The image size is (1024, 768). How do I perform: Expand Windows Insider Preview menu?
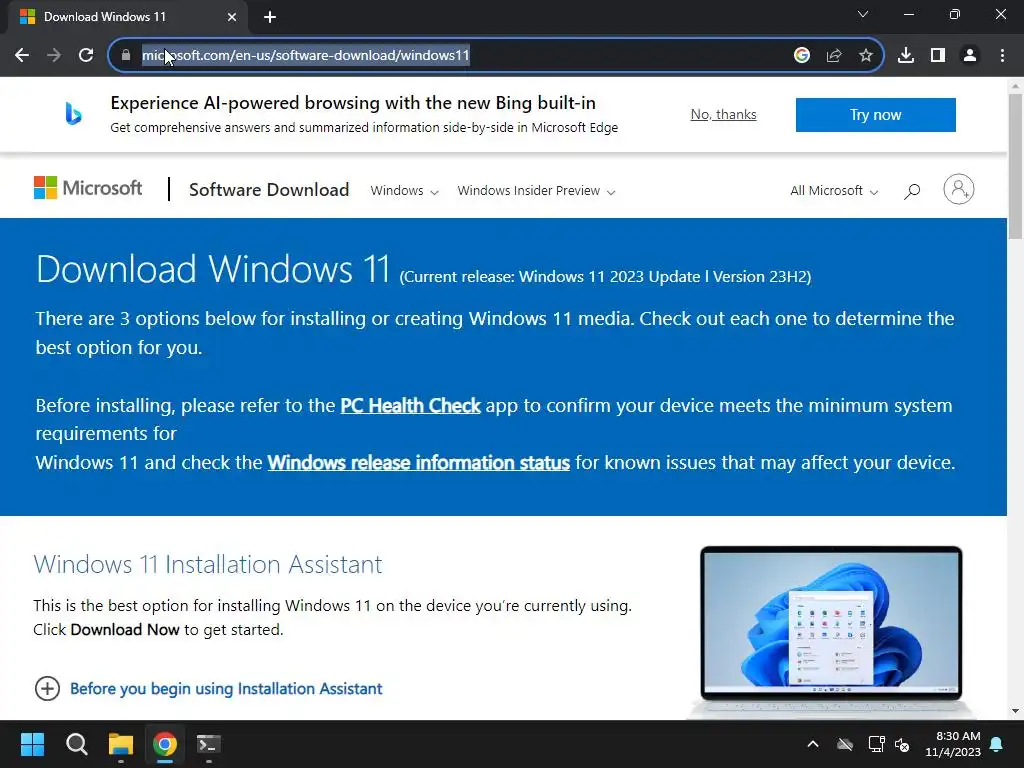536,191
